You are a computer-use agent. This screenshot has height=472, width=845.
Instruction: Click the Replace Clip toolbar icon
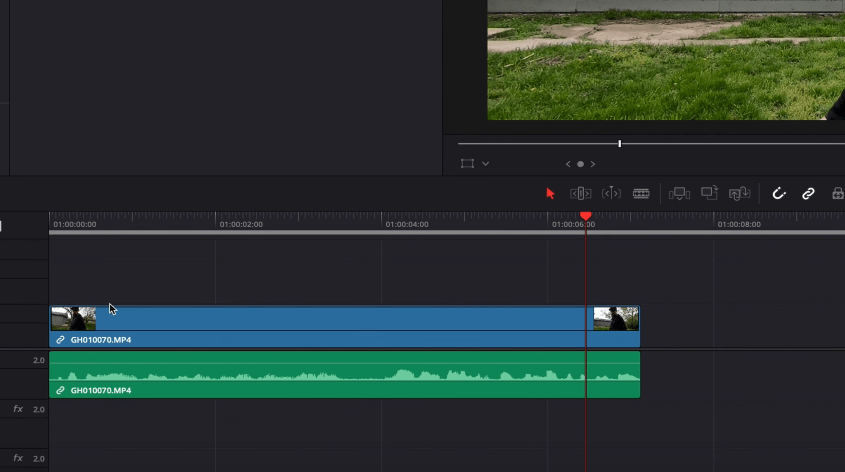739,193
